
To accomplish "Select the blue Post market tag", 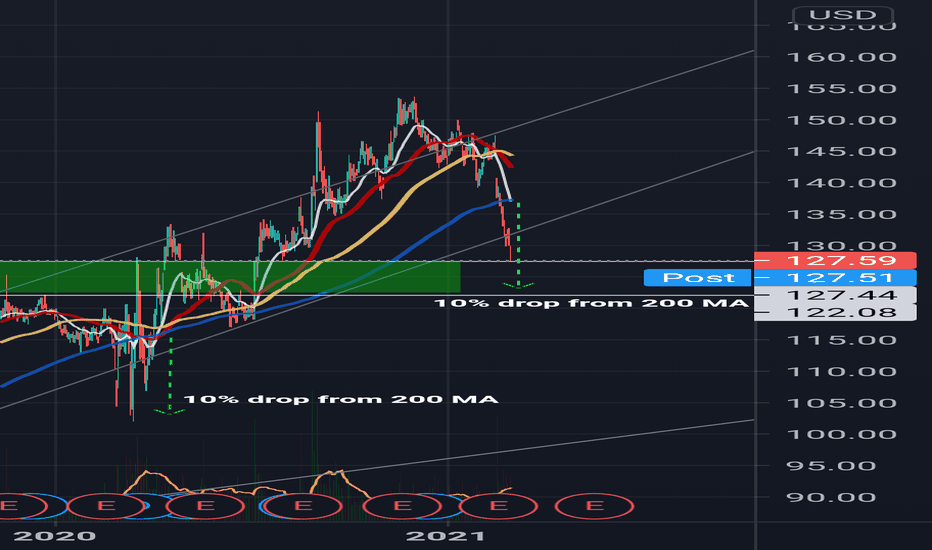I will coord(698,278).
